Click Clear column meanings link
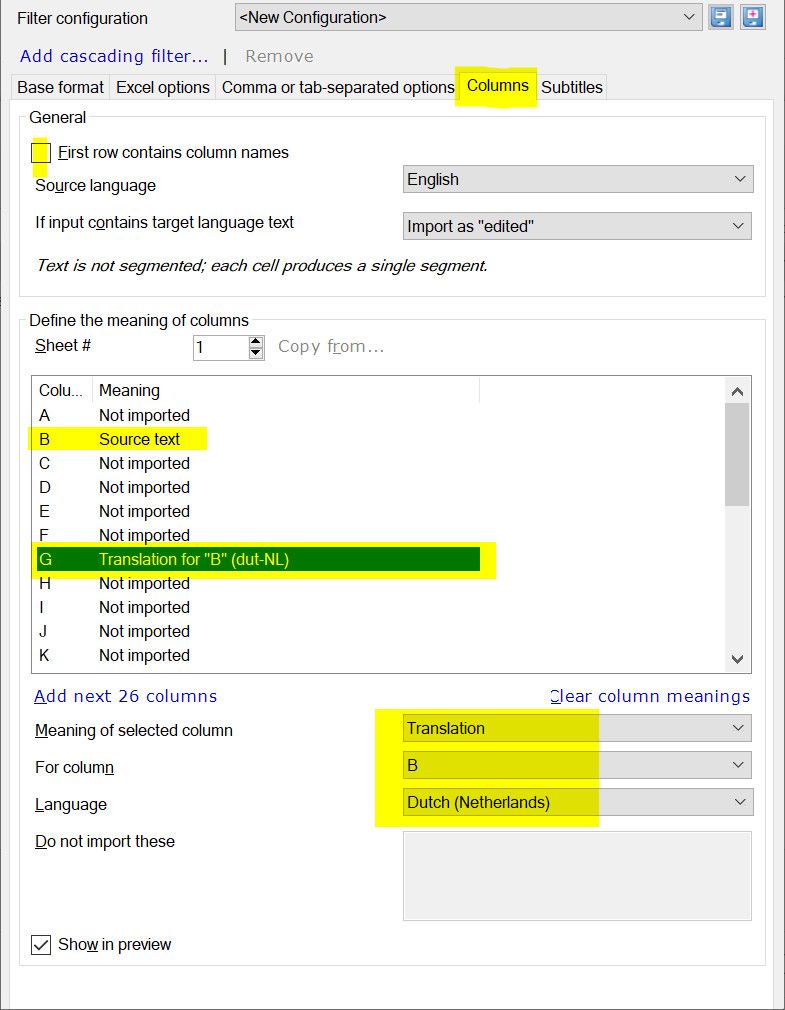This screenshot has height=1010, width=785. point(650,696)
